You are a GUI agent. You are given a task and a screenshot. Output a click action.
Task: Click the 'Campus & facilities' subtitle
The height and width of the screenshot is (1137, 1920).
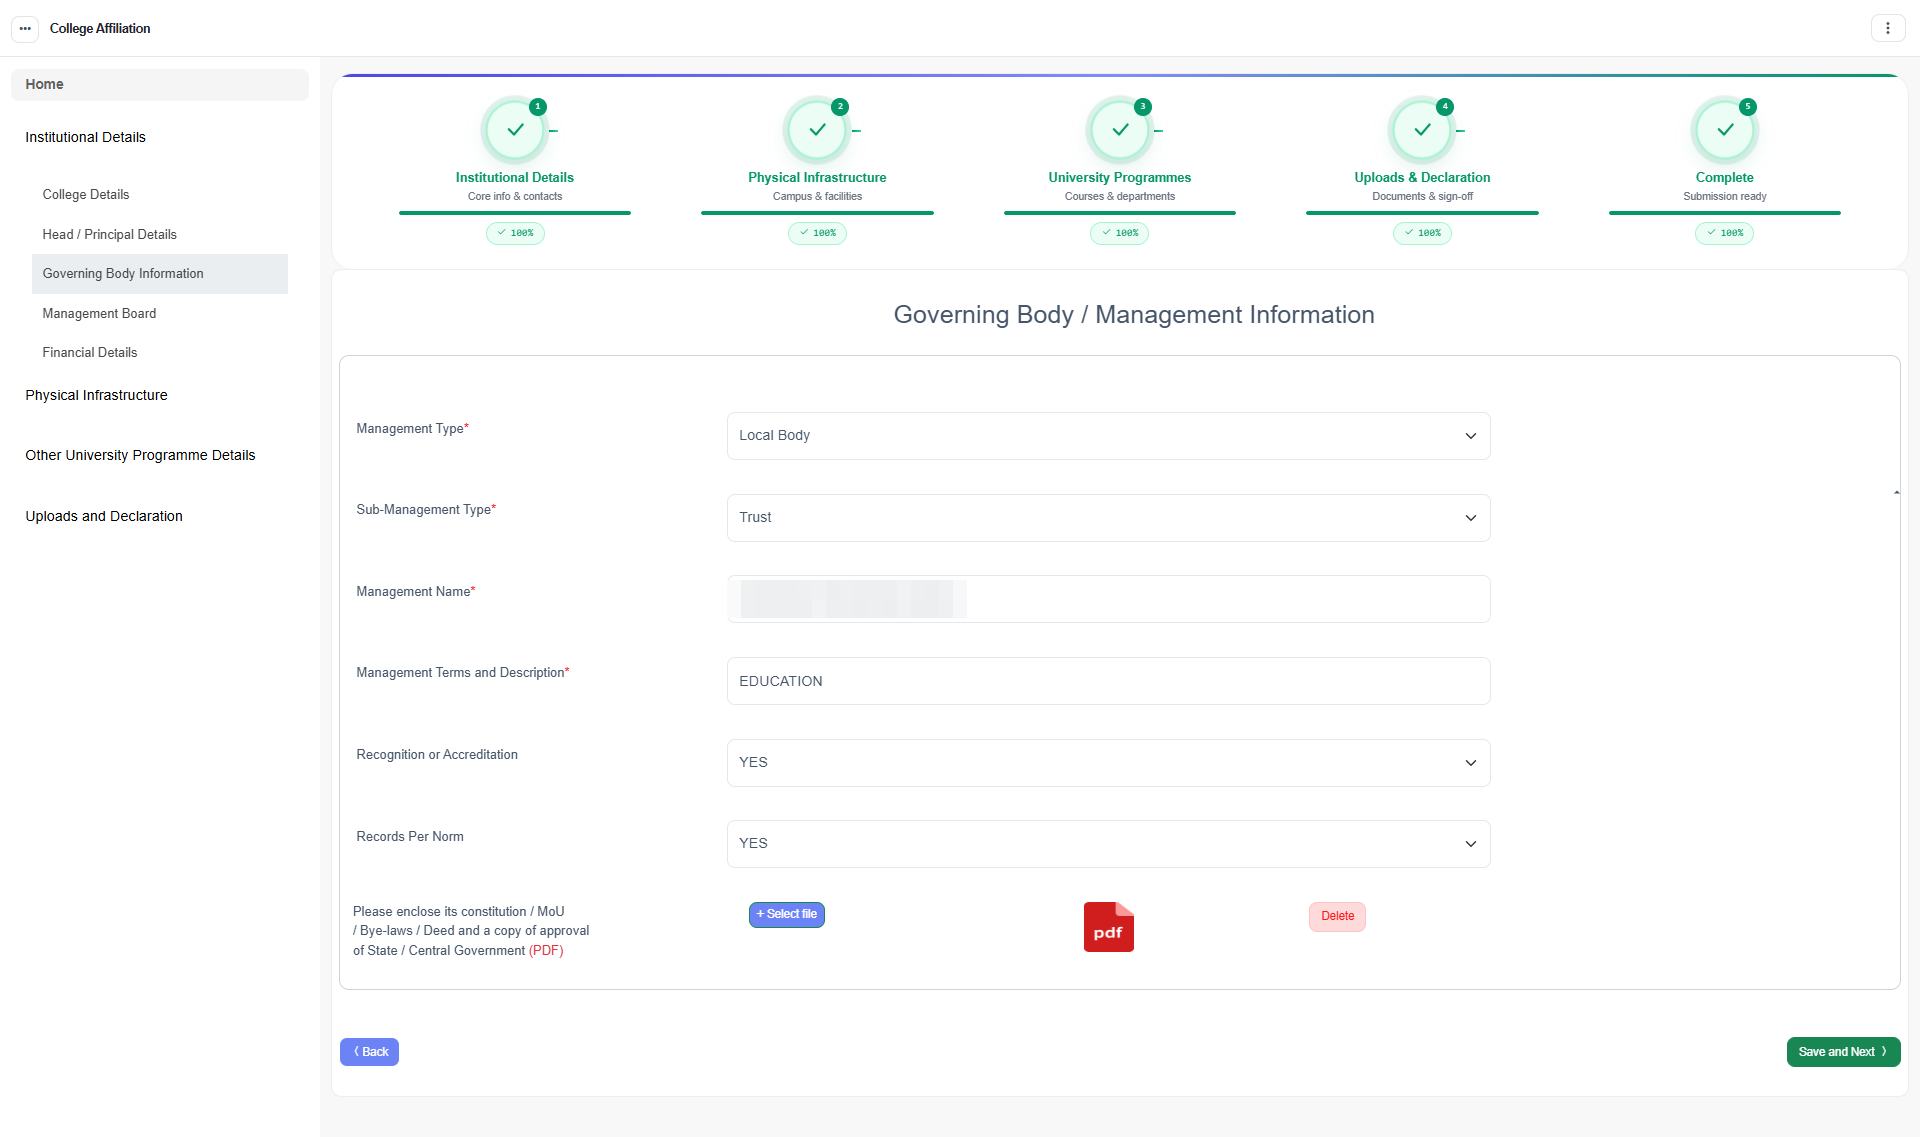817,196
